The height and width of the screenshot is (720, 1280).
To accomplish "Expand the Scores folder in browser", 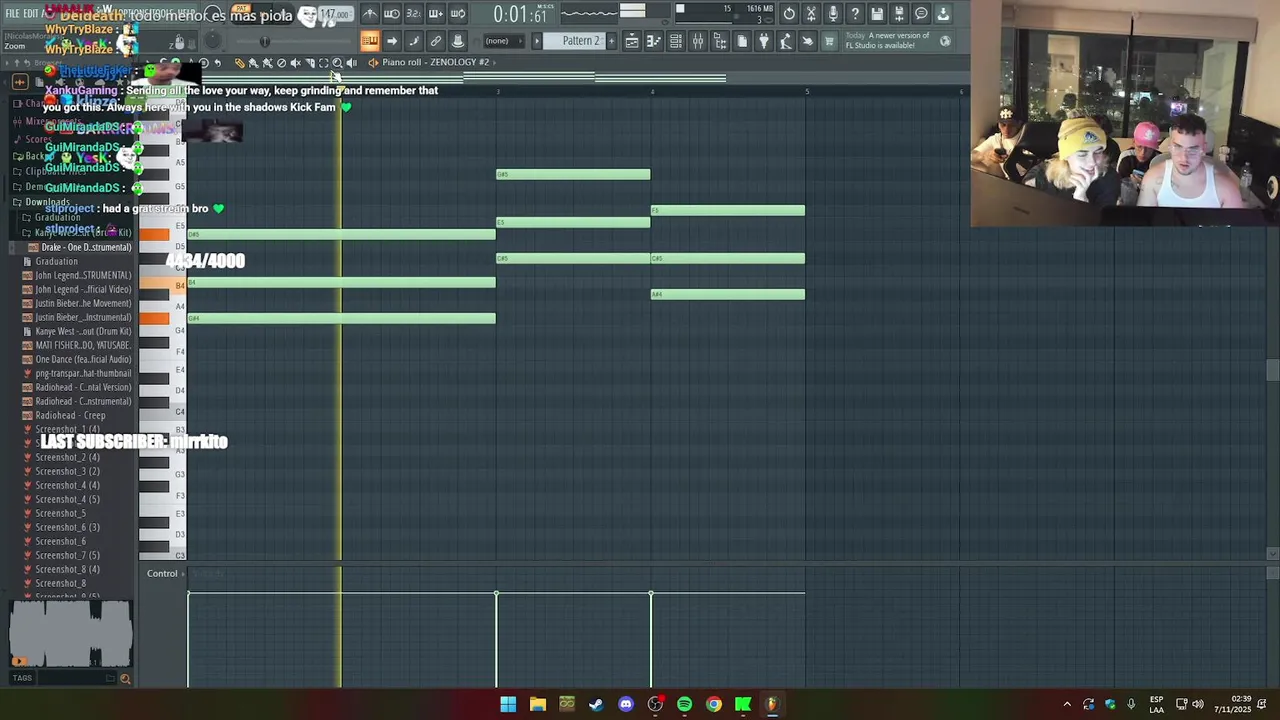I will [x=39, y=139].
